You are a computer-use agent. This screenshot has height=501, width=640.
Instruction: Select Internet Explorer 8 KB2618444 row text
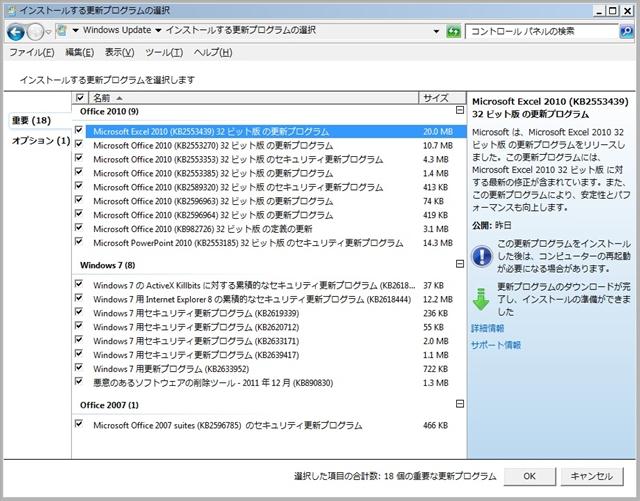pos(252,299)
